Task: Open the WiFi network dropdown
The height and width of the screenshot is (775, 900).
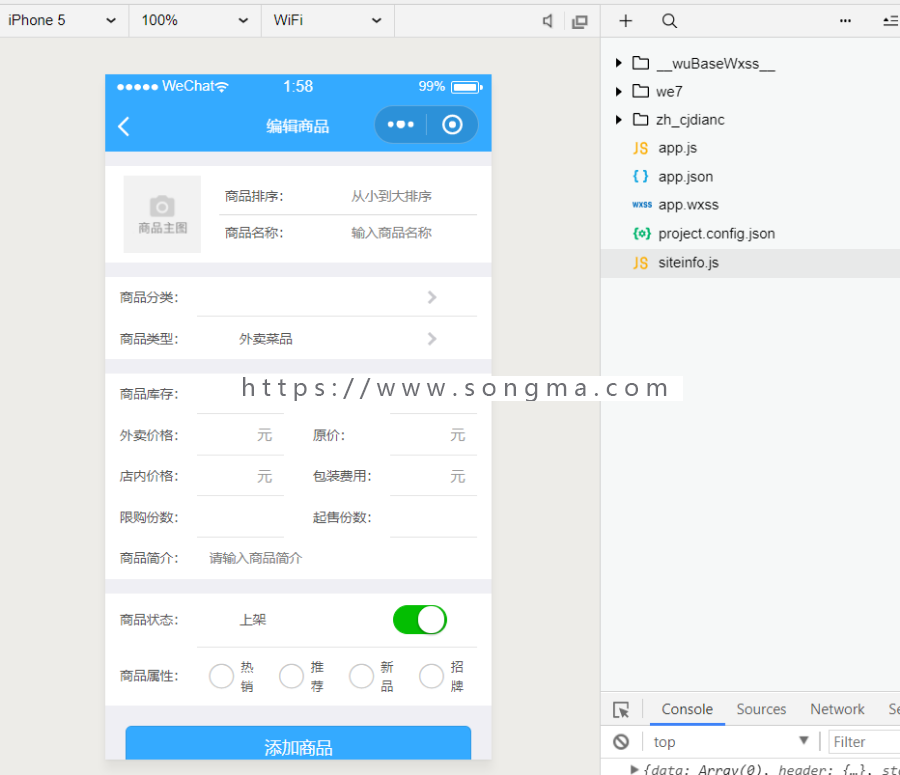Action: pyautogui.click(x=328, y=21)
